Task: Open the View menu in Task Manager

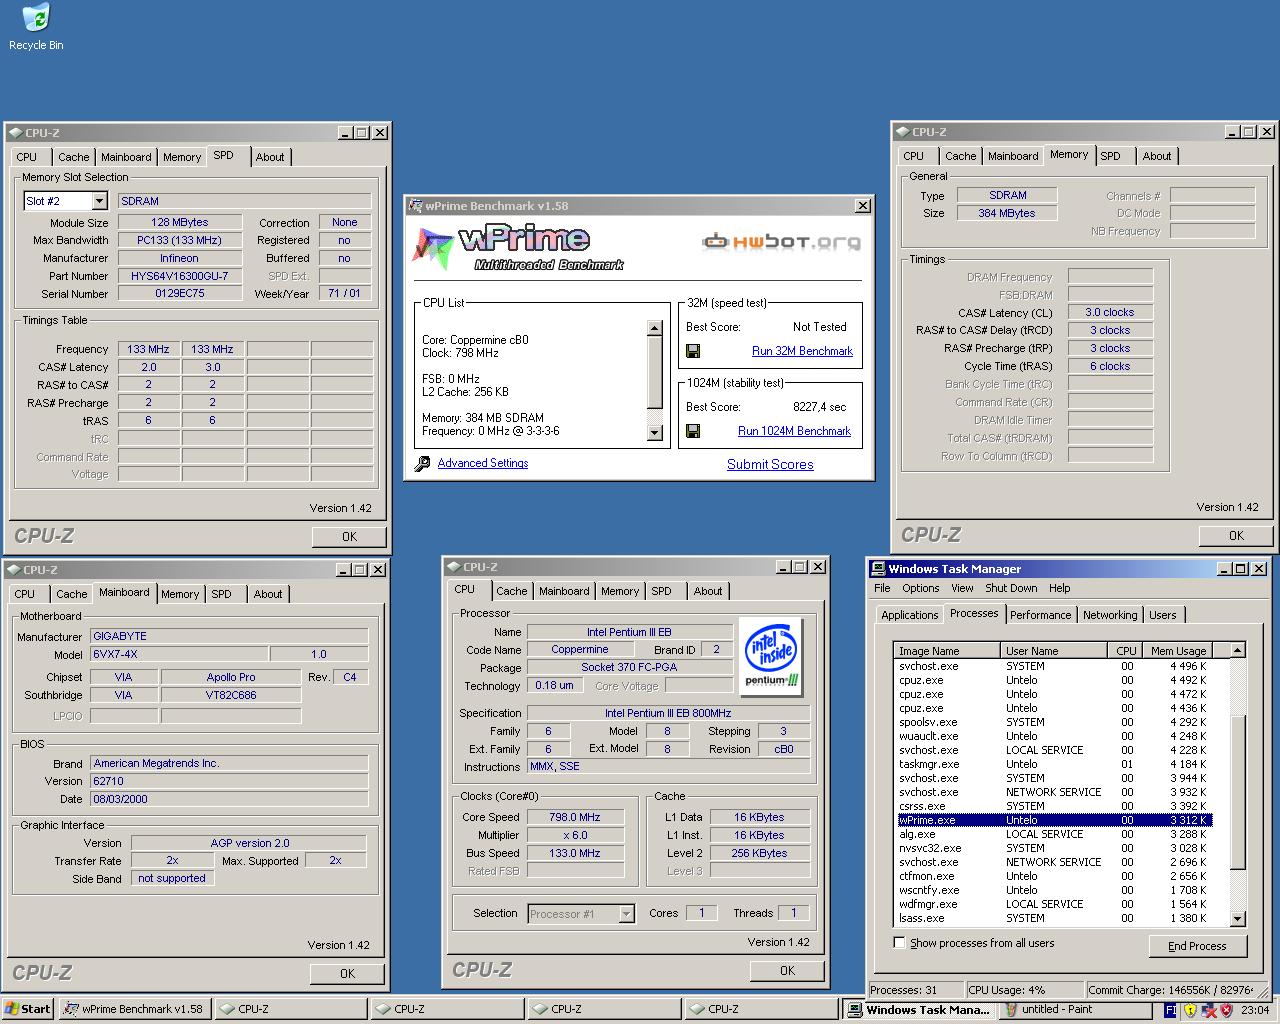Action: point(962,588)
